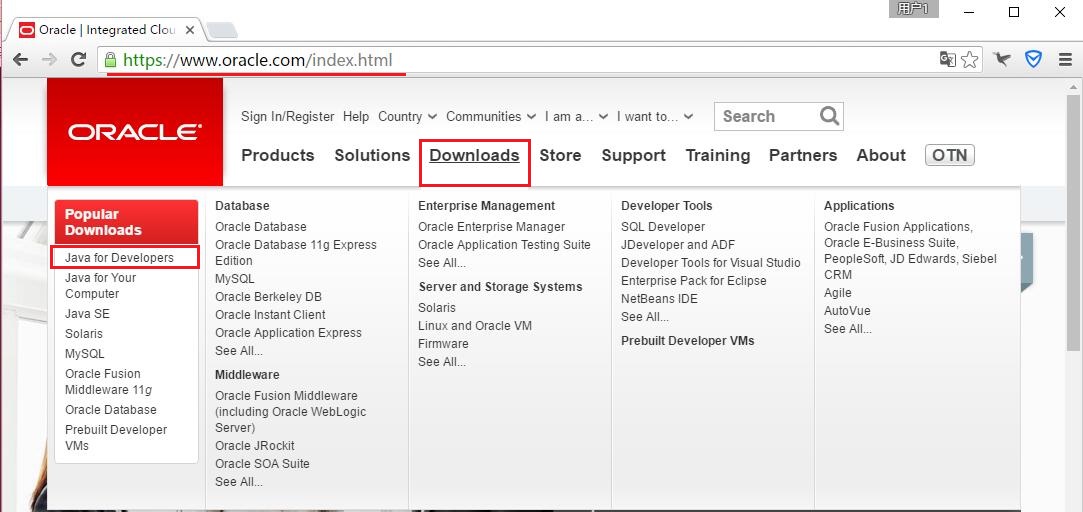
Task: Open the Support menu
Action: coord(633,156)
